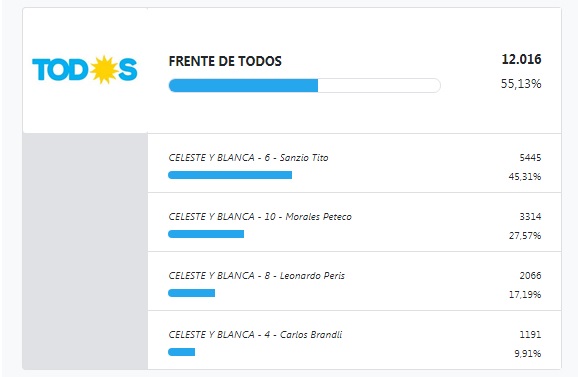Click the 45,31% percentage

click(x=525, y=177)
